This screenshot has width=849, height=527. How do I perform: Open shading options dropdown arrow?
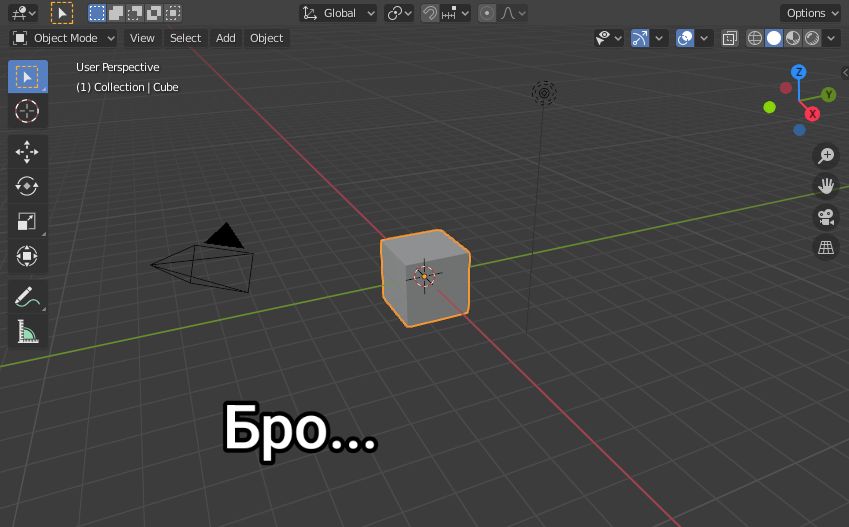(831, 38)
